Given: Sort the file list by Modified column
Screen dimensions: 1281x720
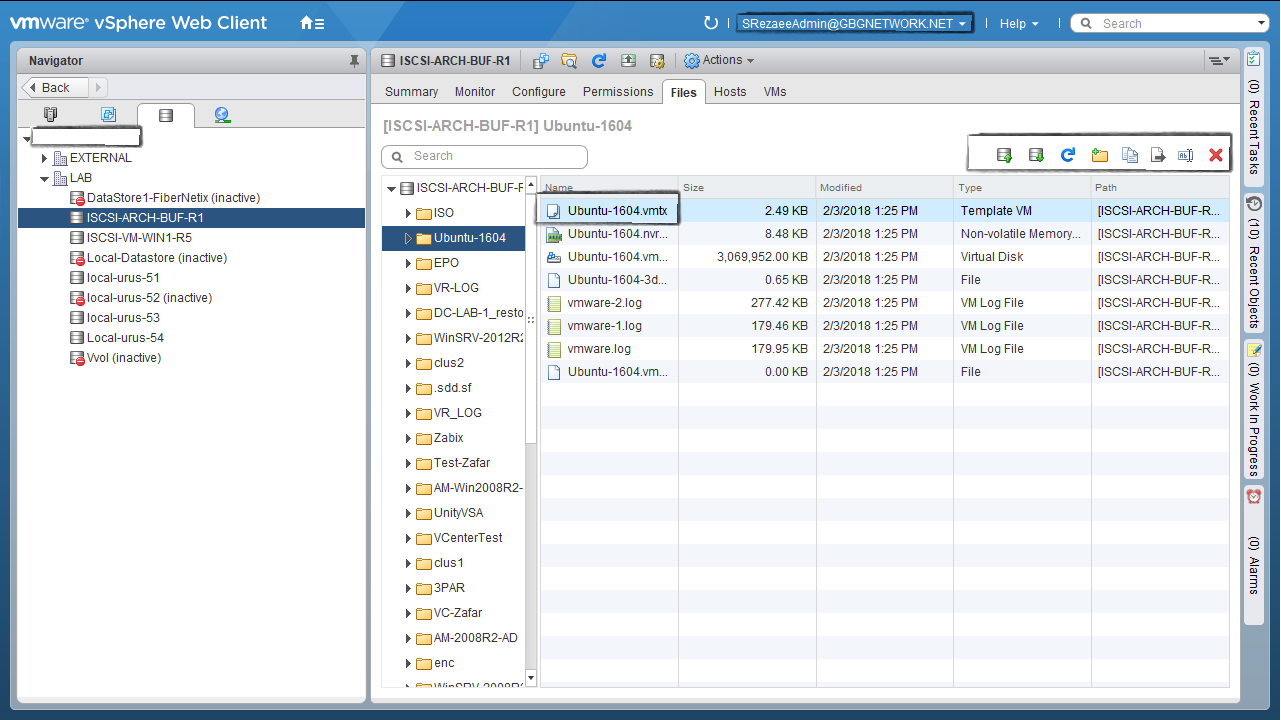Looking at the screenshot, I should 885,187.
